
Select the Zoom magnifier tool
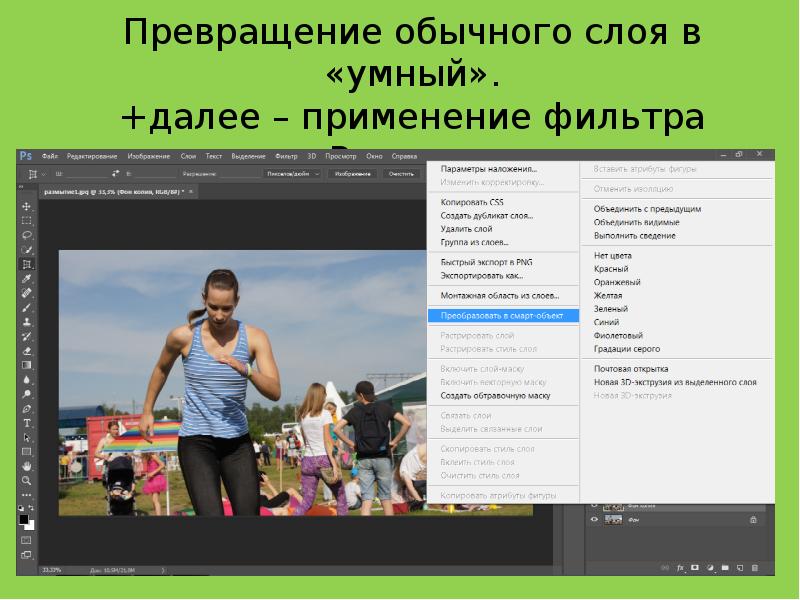click(26, 481)
